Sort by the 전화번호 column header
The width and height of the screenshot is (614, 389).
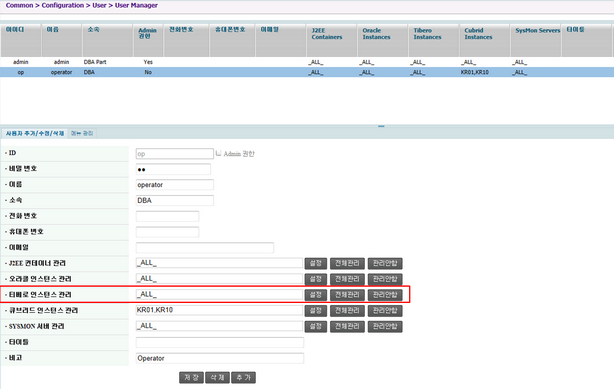tap(186, 40)
